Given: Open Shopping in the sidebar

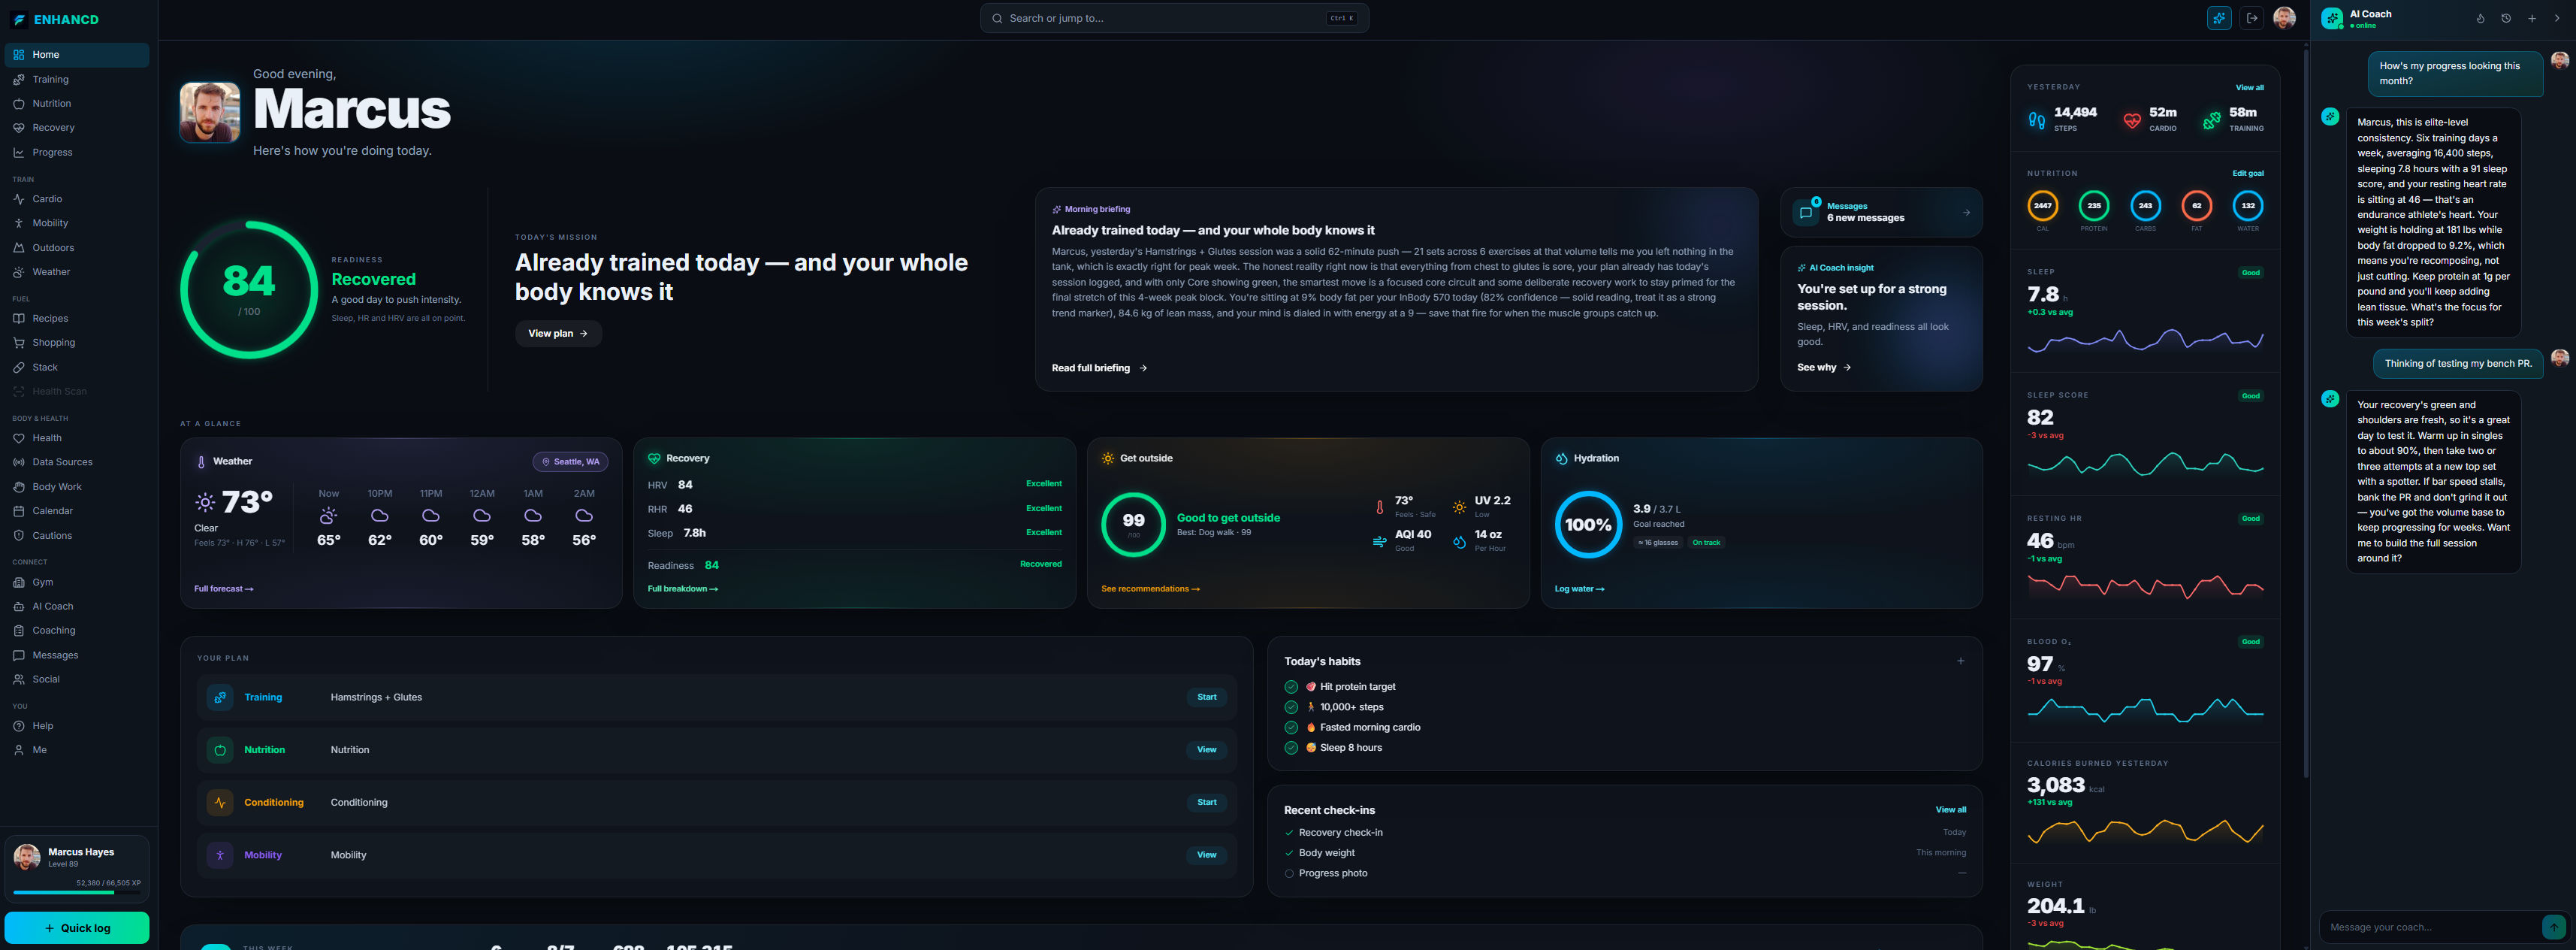Looking at the screenshot, I should tap(77, 343).
